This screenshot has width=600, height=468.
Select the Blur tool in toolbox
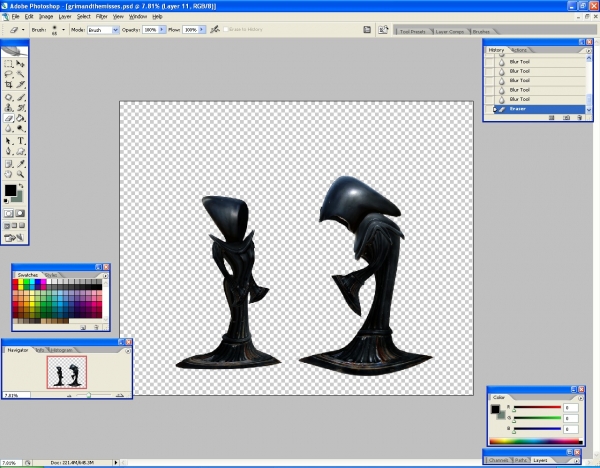(8, 129)
